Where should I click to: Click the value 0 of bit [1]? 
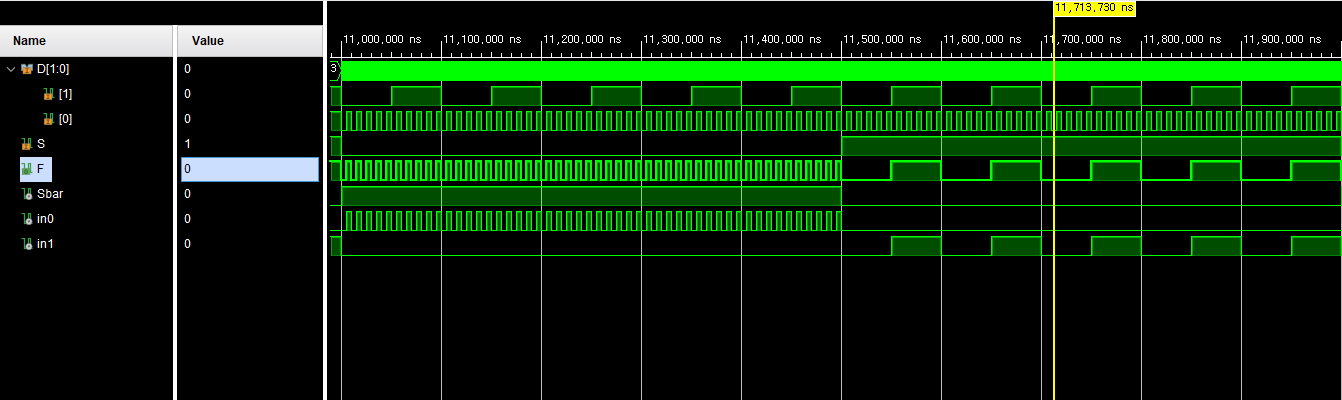pyautogui.click(x=187, y=94)
